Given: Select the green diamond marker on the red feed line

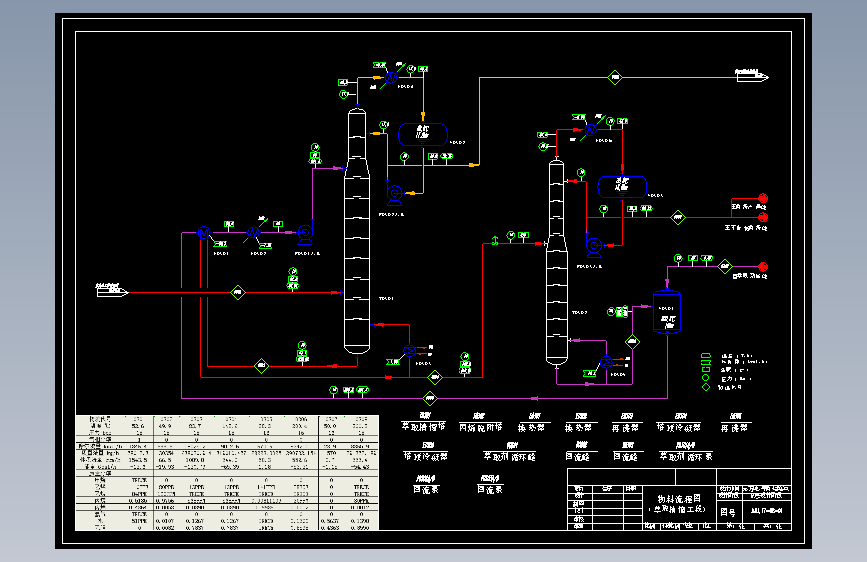Looking at the screenshot, I should pyautogui.click(x=238, y=292).
